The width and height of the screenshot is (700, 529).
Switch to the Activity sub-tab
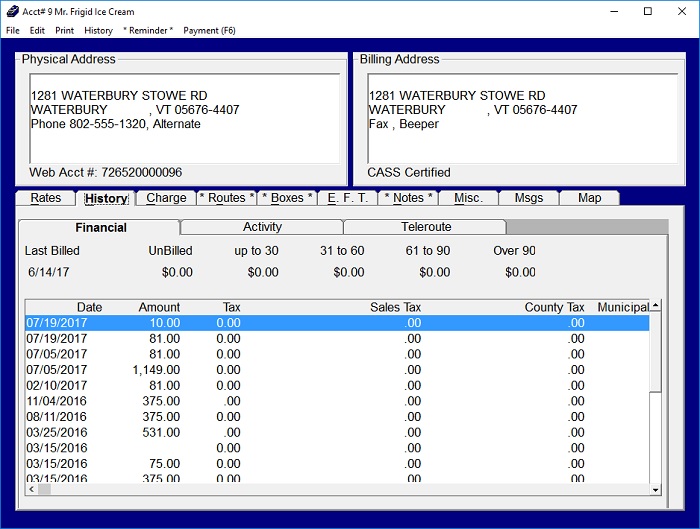[x=262, y=227]
